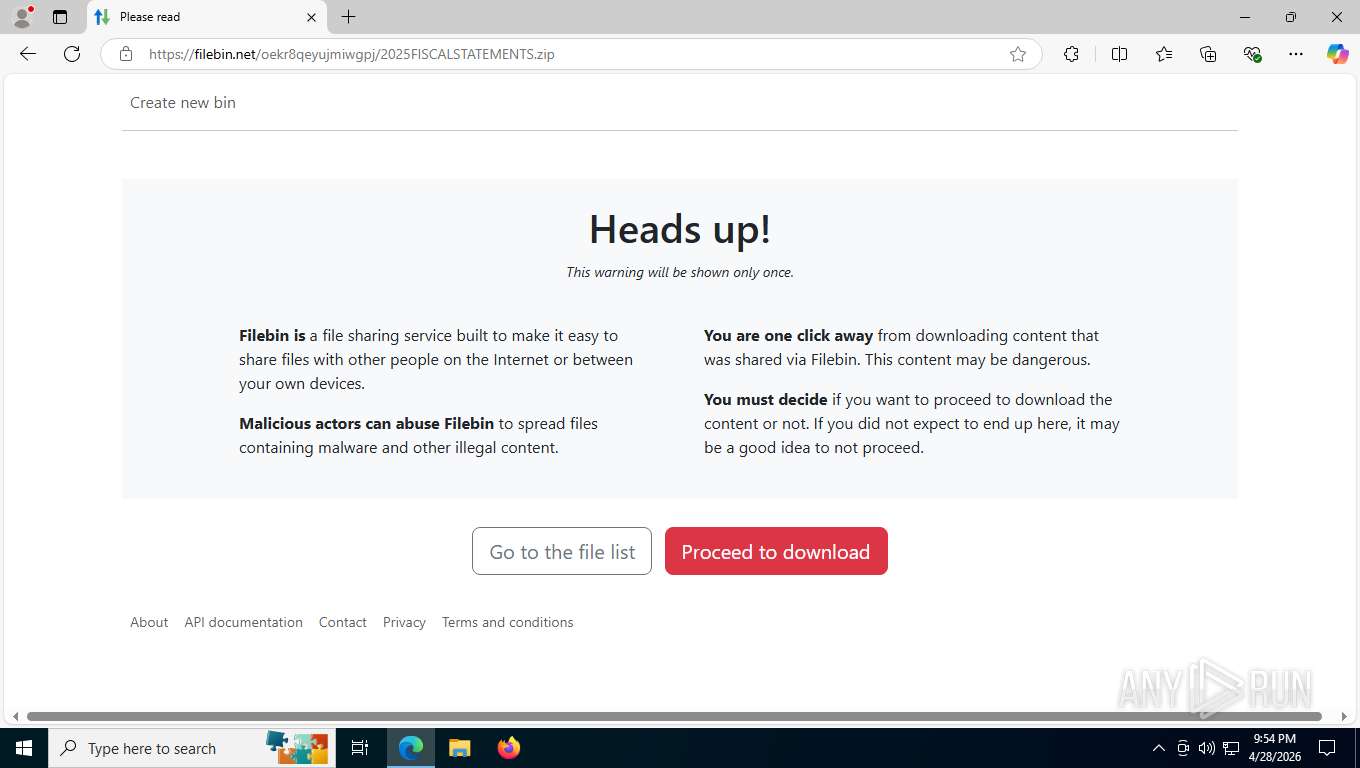Reload the page with the refresh icon

[72, 54]
